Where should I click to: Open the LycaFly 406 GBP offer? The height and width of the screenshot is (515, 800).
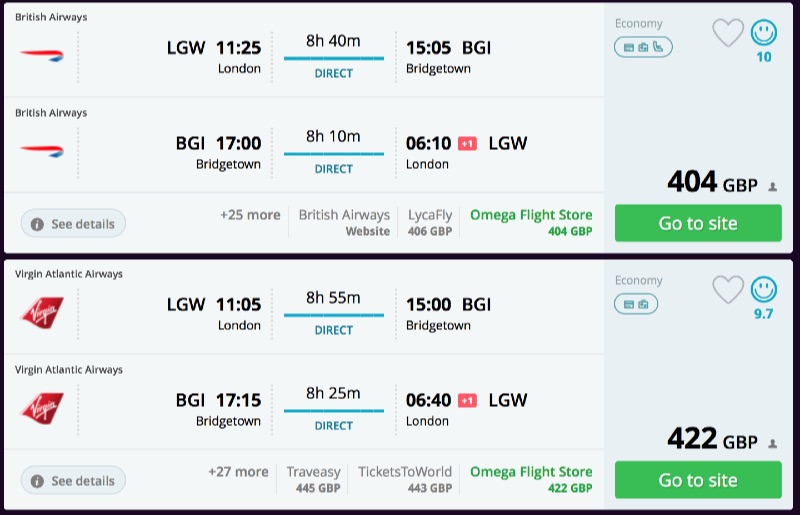[x=430, y=222]
